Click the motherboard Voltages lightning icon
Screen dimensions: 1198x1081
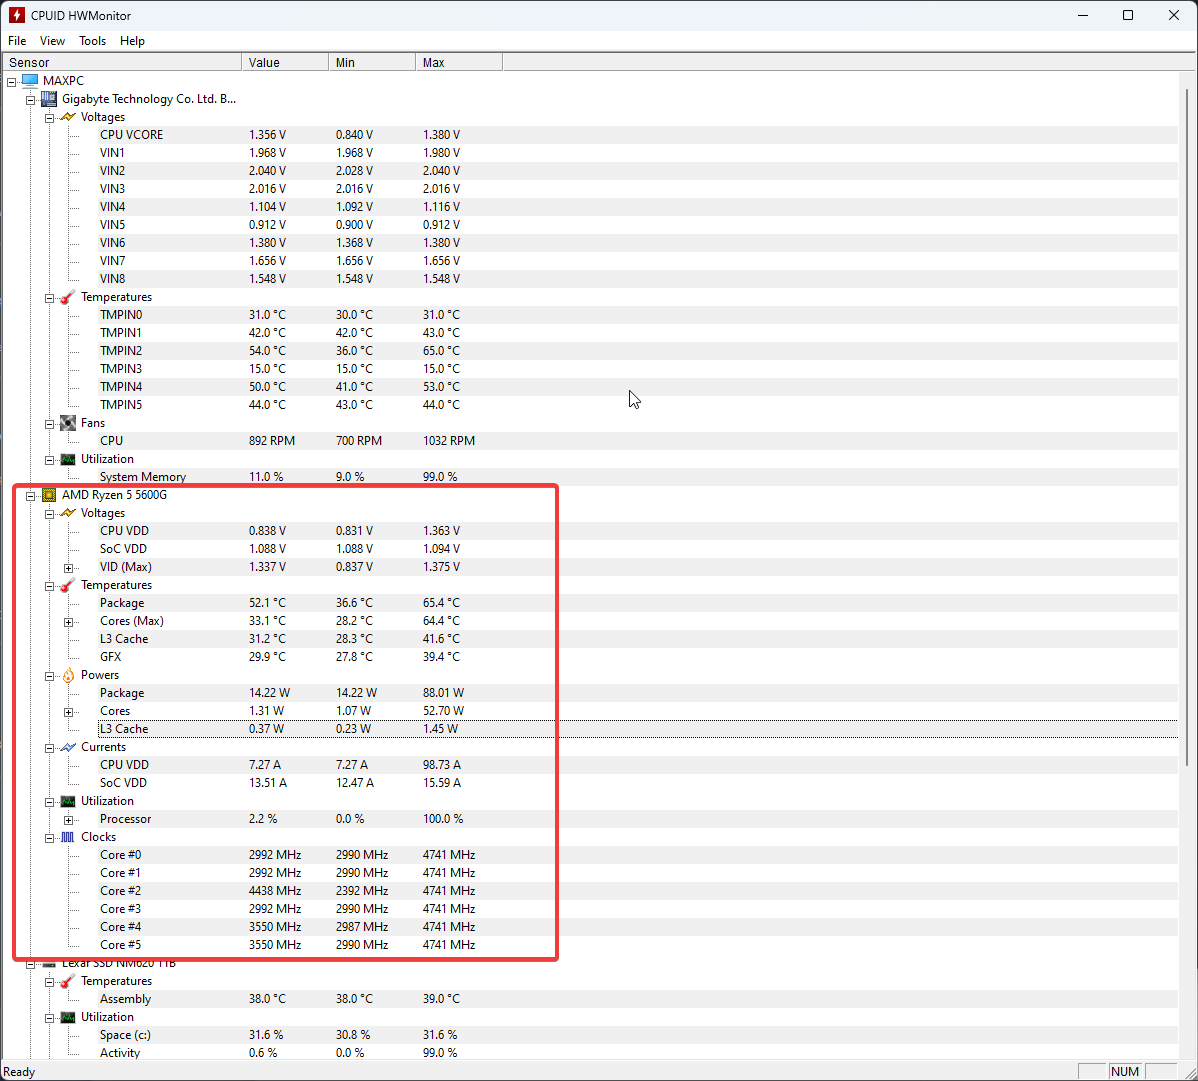(x=68, y=117)
